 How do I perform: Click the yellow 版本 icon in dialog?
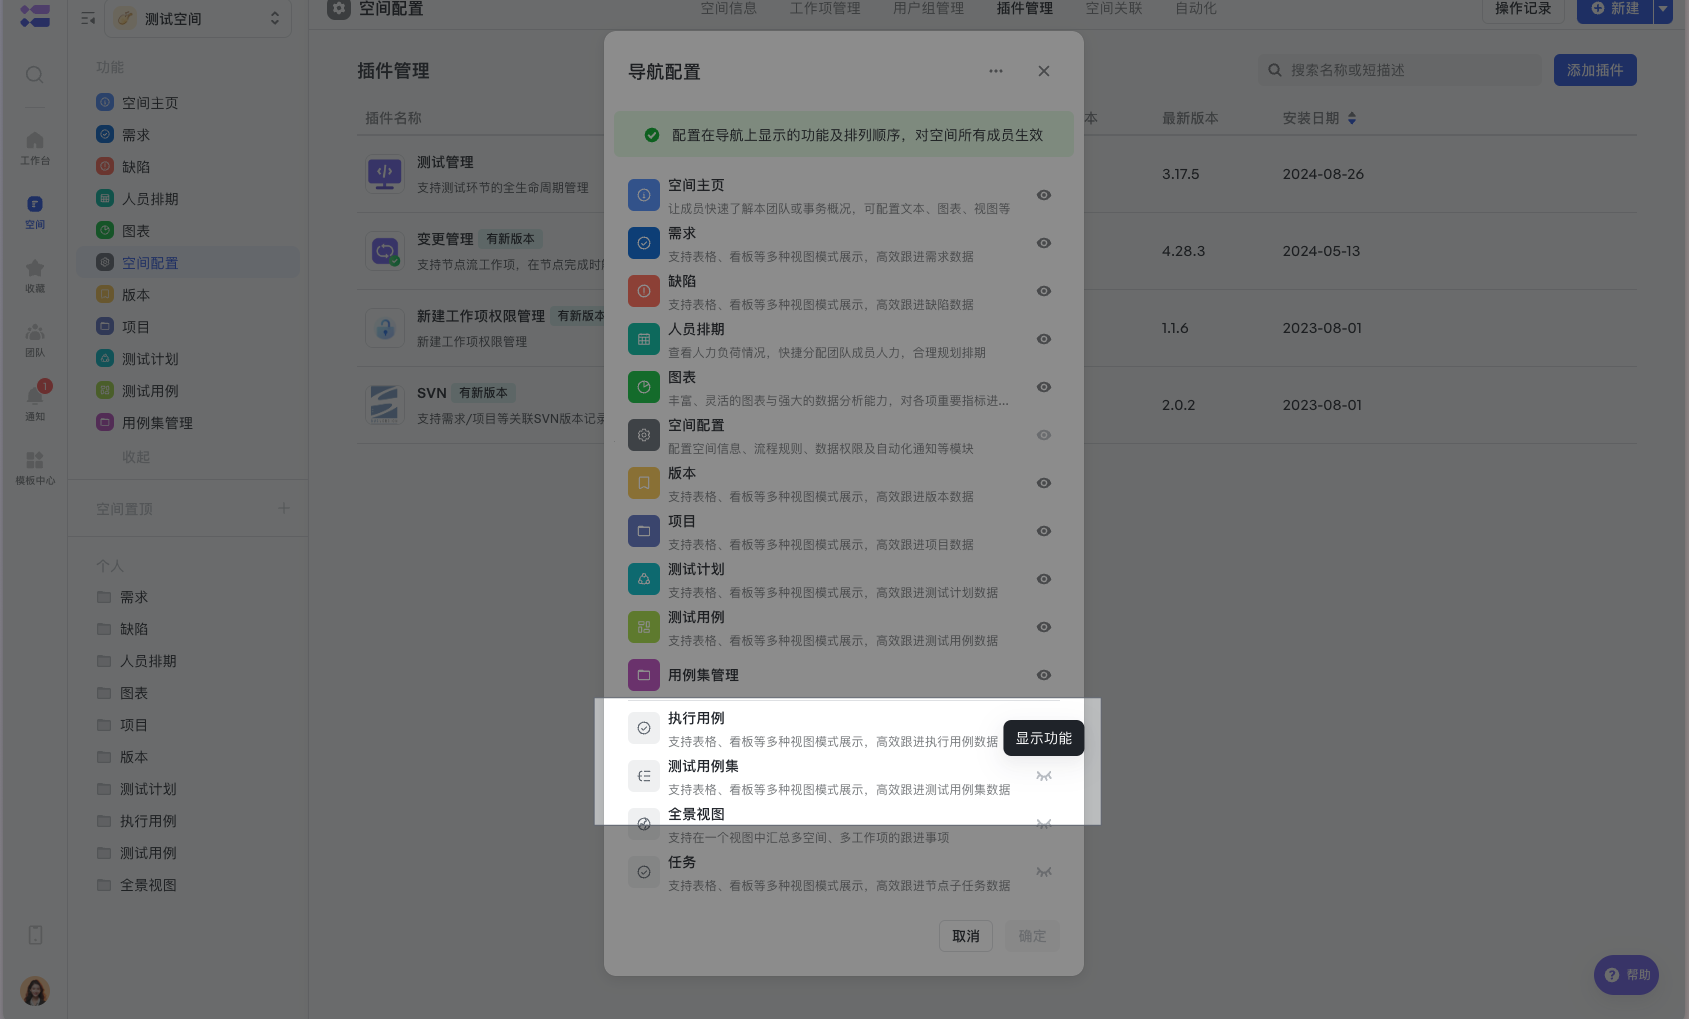[x=643, y=483]
